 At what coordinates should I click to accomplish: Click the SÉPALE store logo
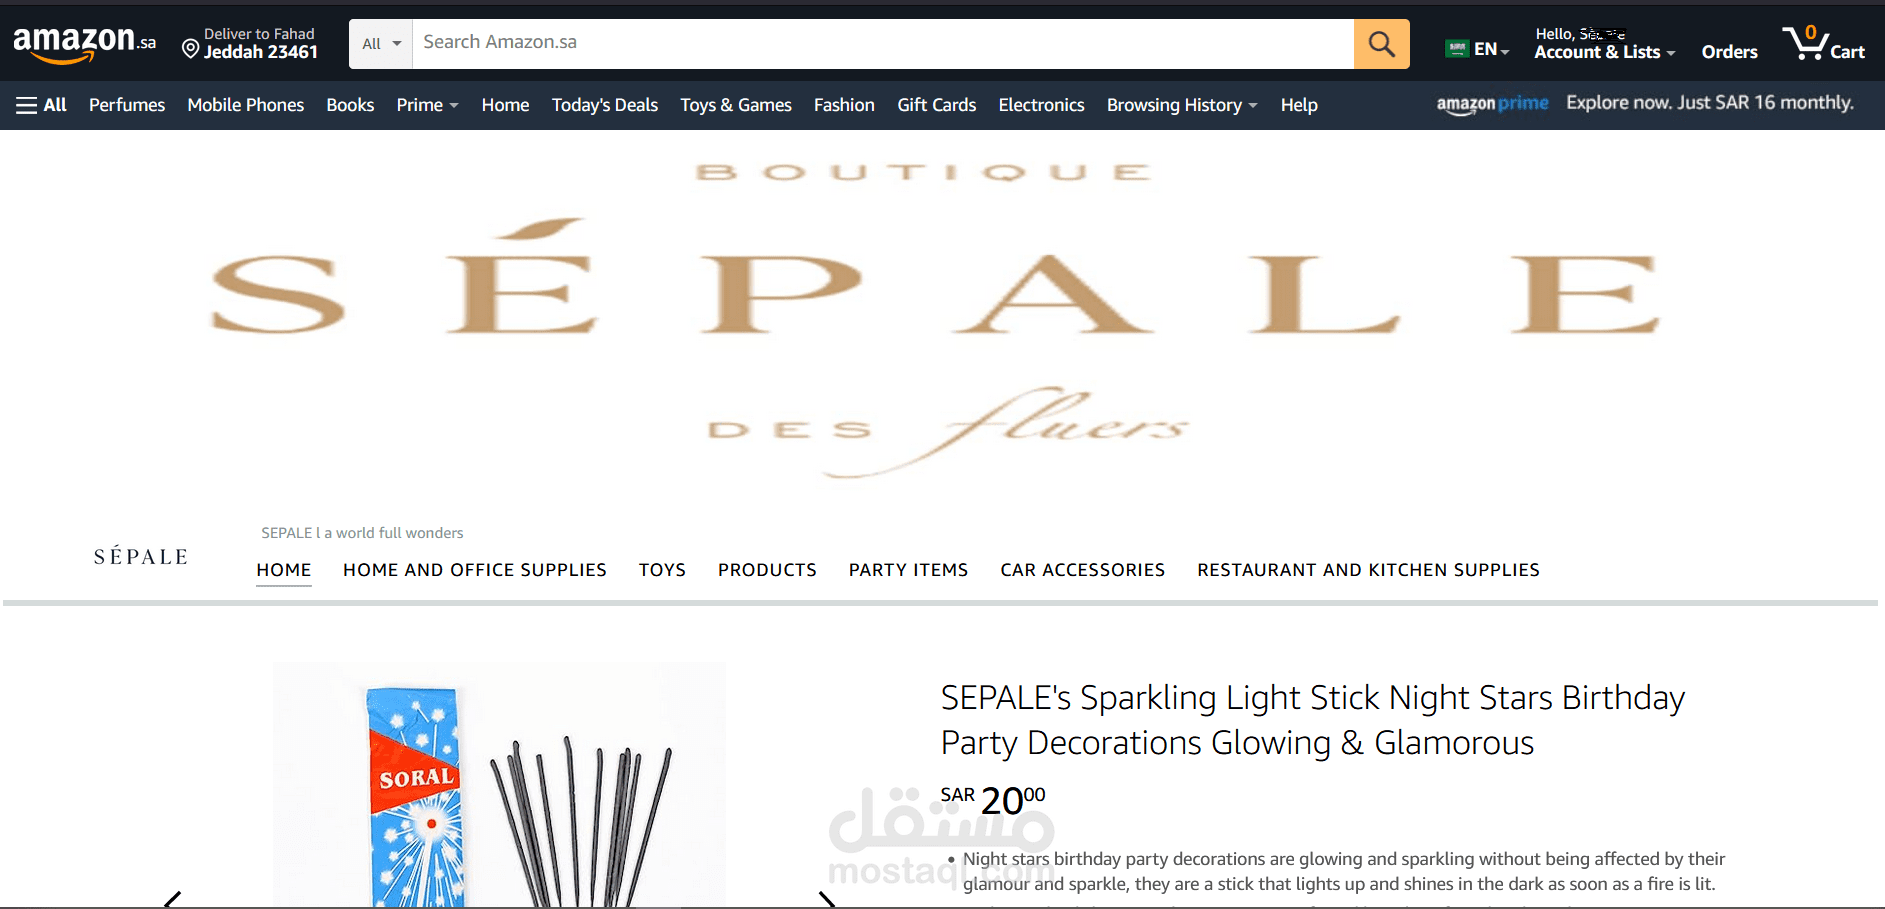pos(141,557)
